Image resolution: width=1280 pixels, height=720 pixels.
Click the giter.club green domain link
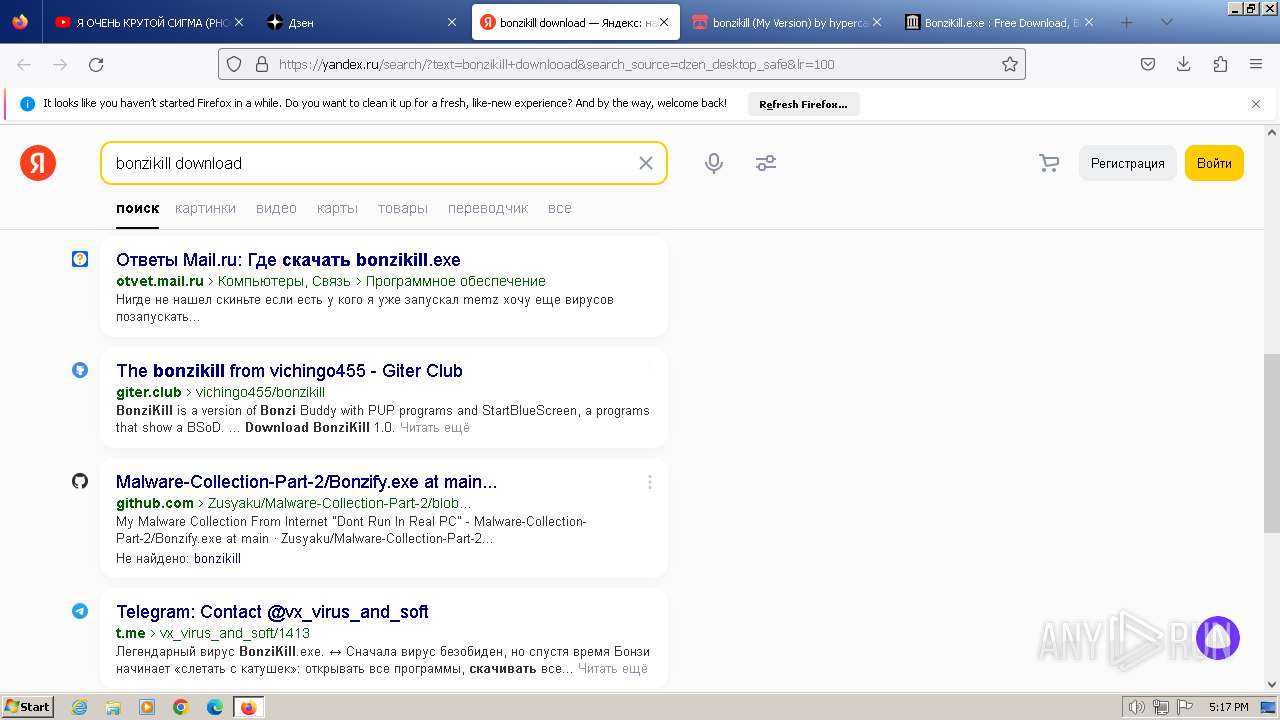click(149, 392)
